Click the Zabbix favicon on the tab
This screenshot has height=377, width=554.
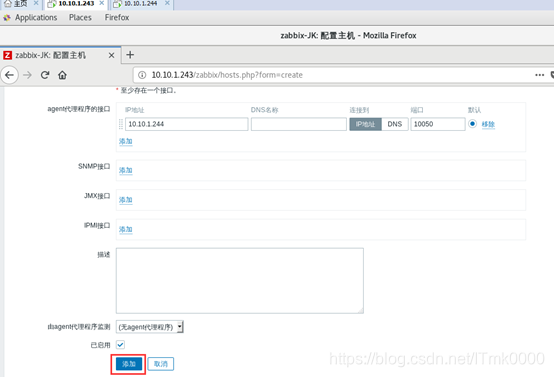(7, 55)
